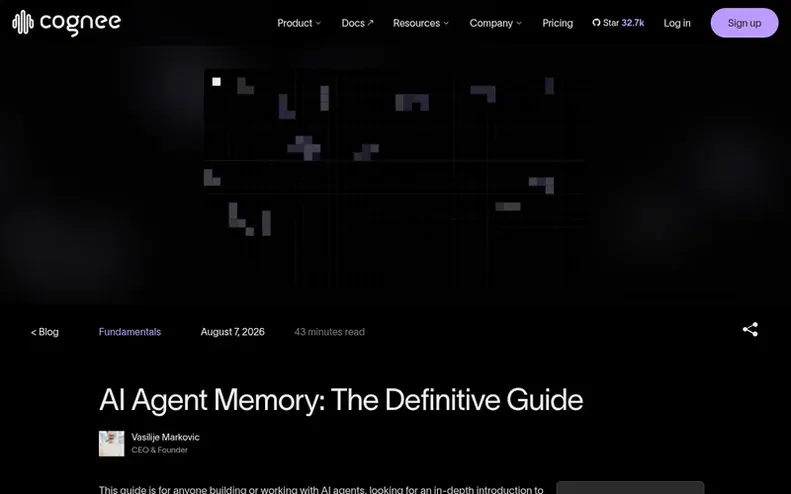This screenshot has height=494, width=791.
Task: Click the Sign up button
Action: tap(744, 23)
